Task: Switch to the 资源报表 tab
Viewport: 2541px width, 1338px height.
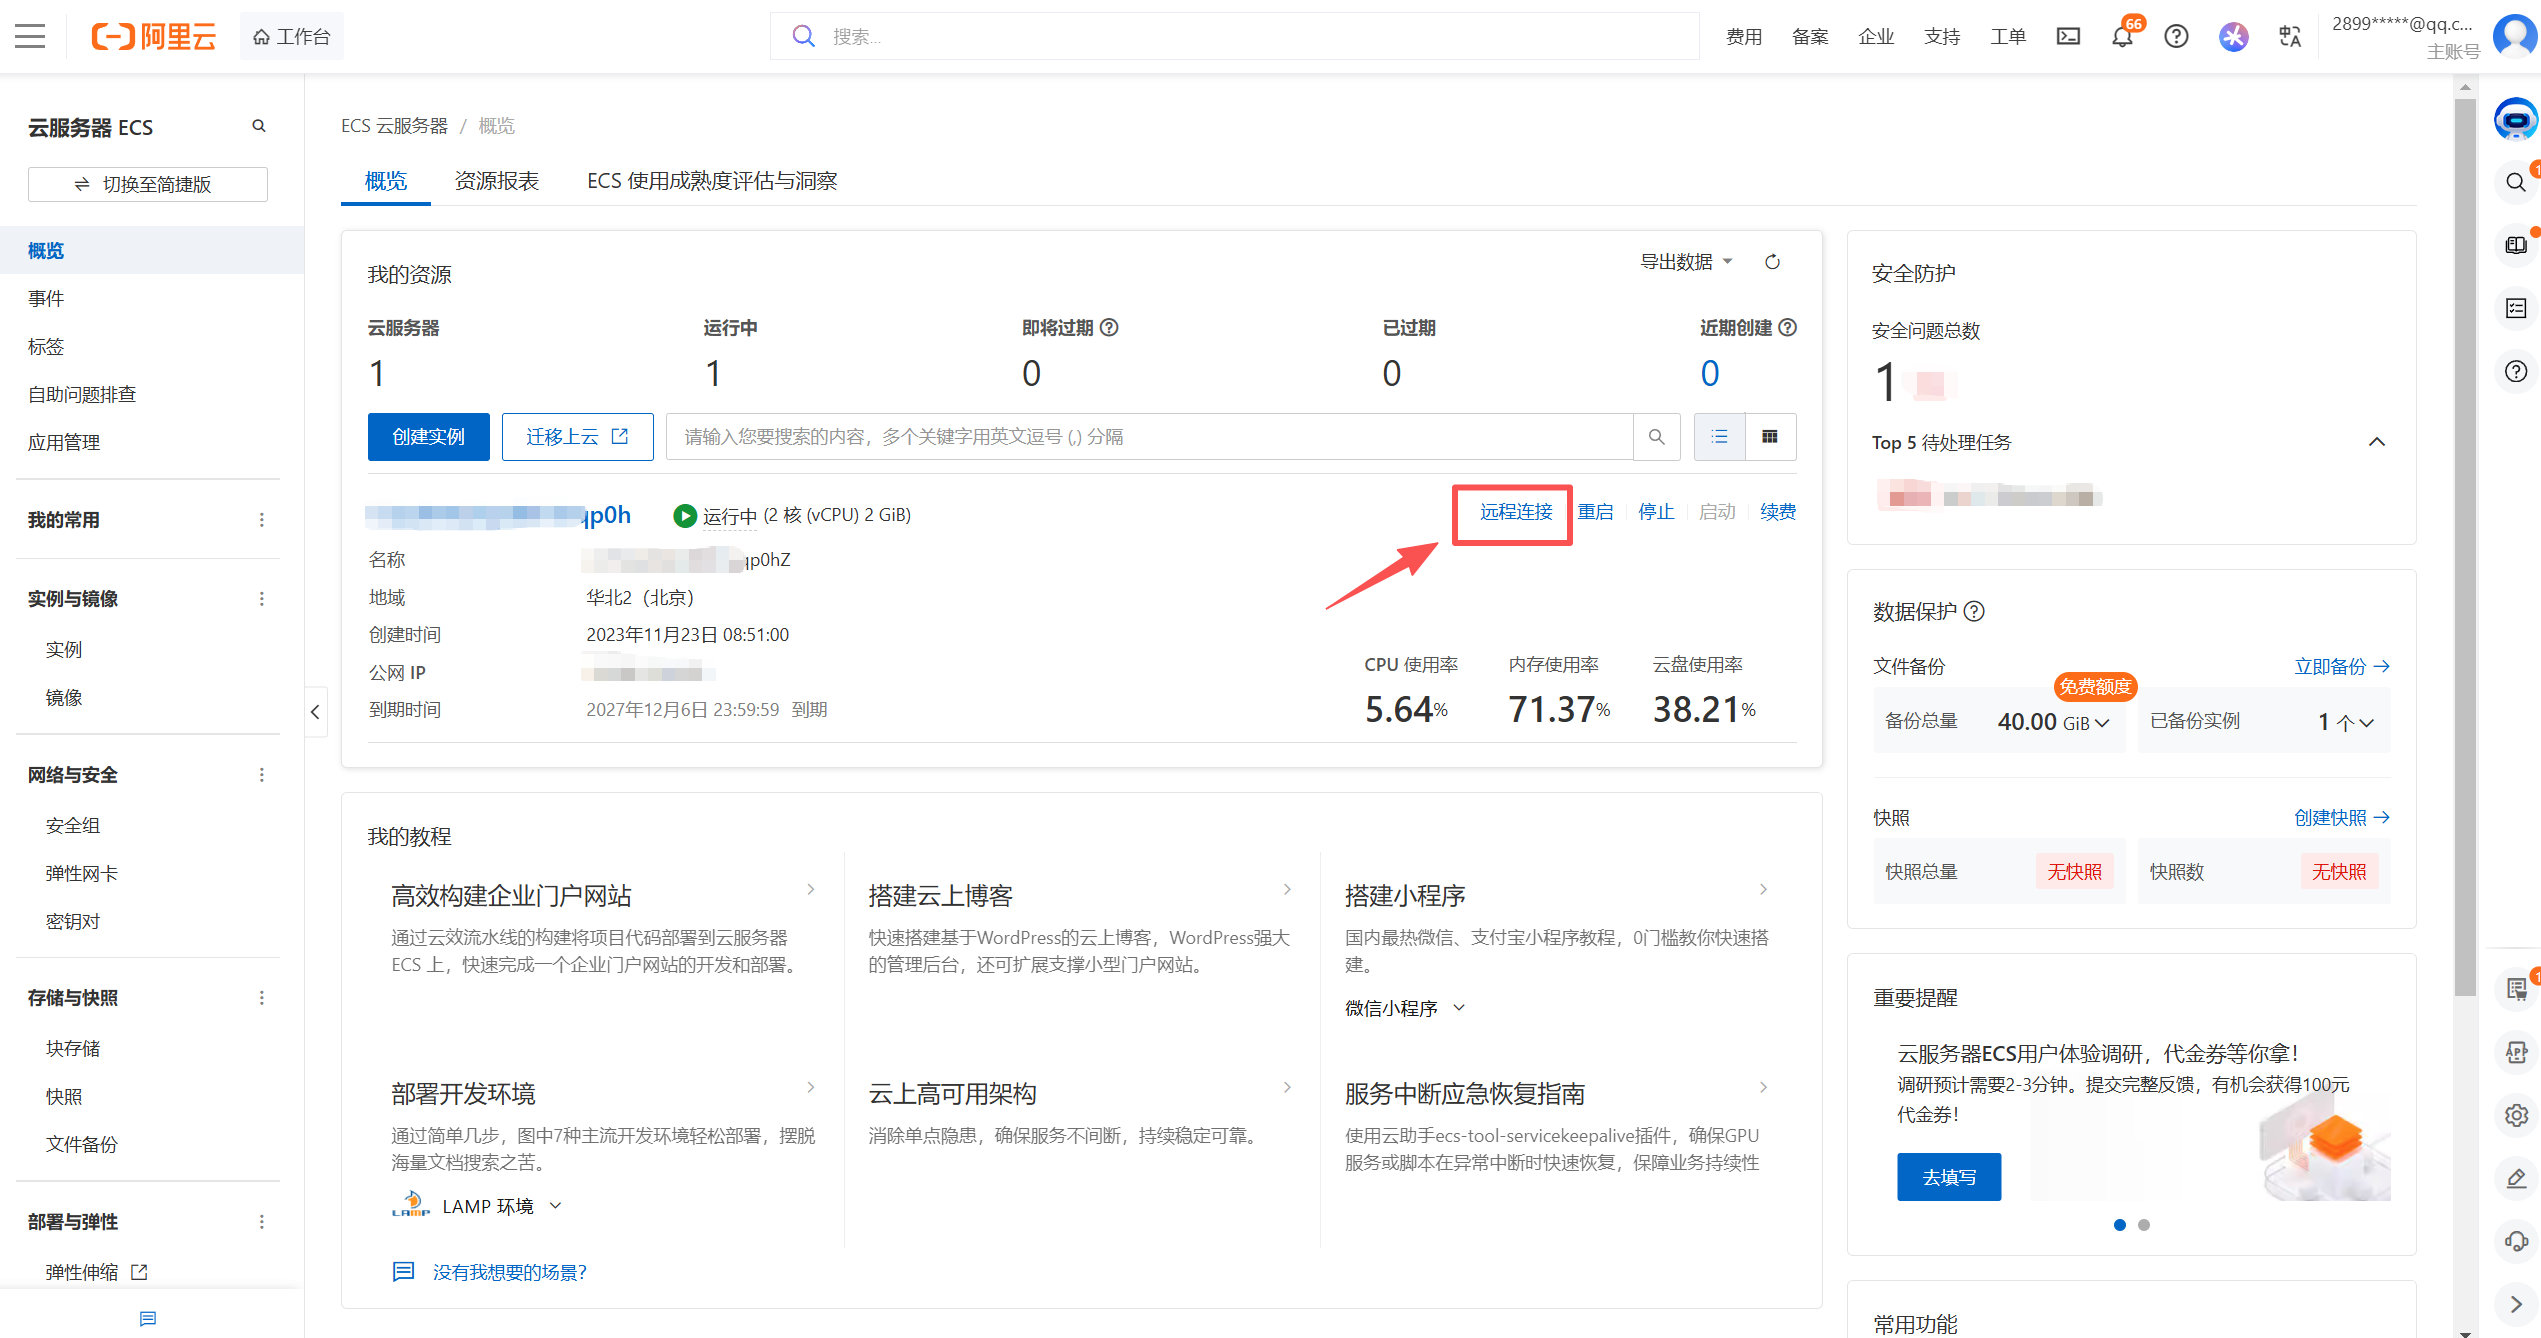Action: [x=497, y=181]
